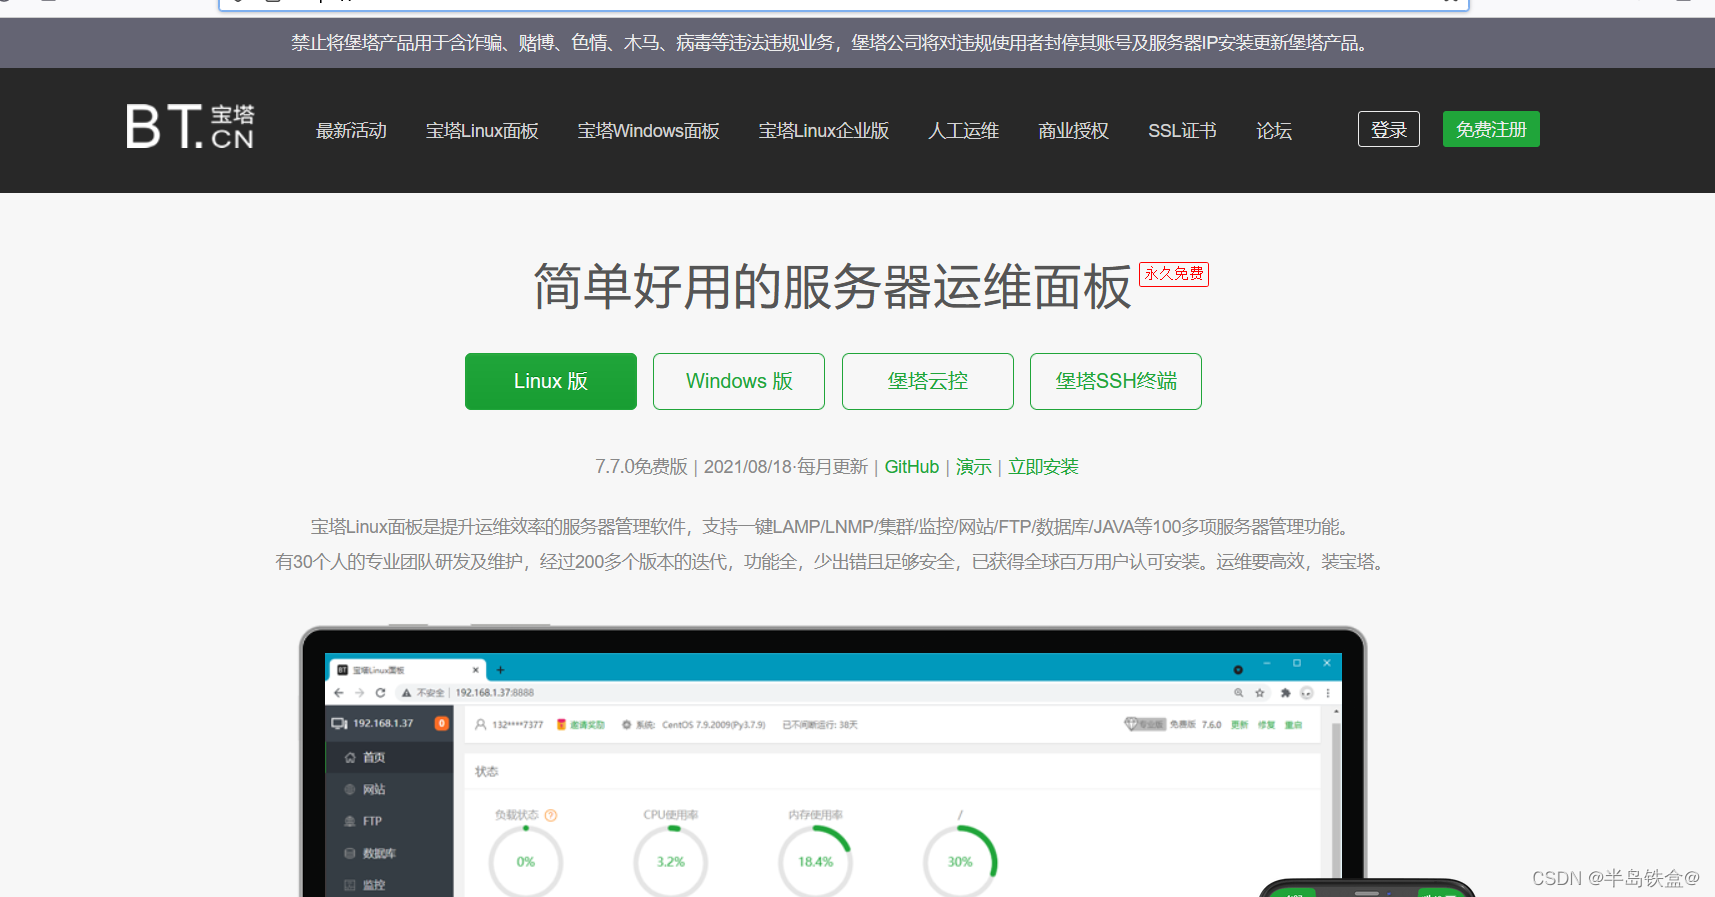Click the FTP item in demo sidebar
Screen dimensions: 1715x897
coord(371,821)
